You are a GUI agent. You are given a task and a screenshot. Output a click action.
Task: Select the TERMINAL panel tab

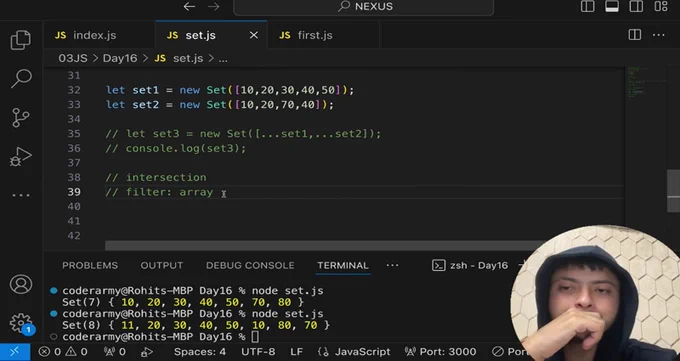click(343, 265)
